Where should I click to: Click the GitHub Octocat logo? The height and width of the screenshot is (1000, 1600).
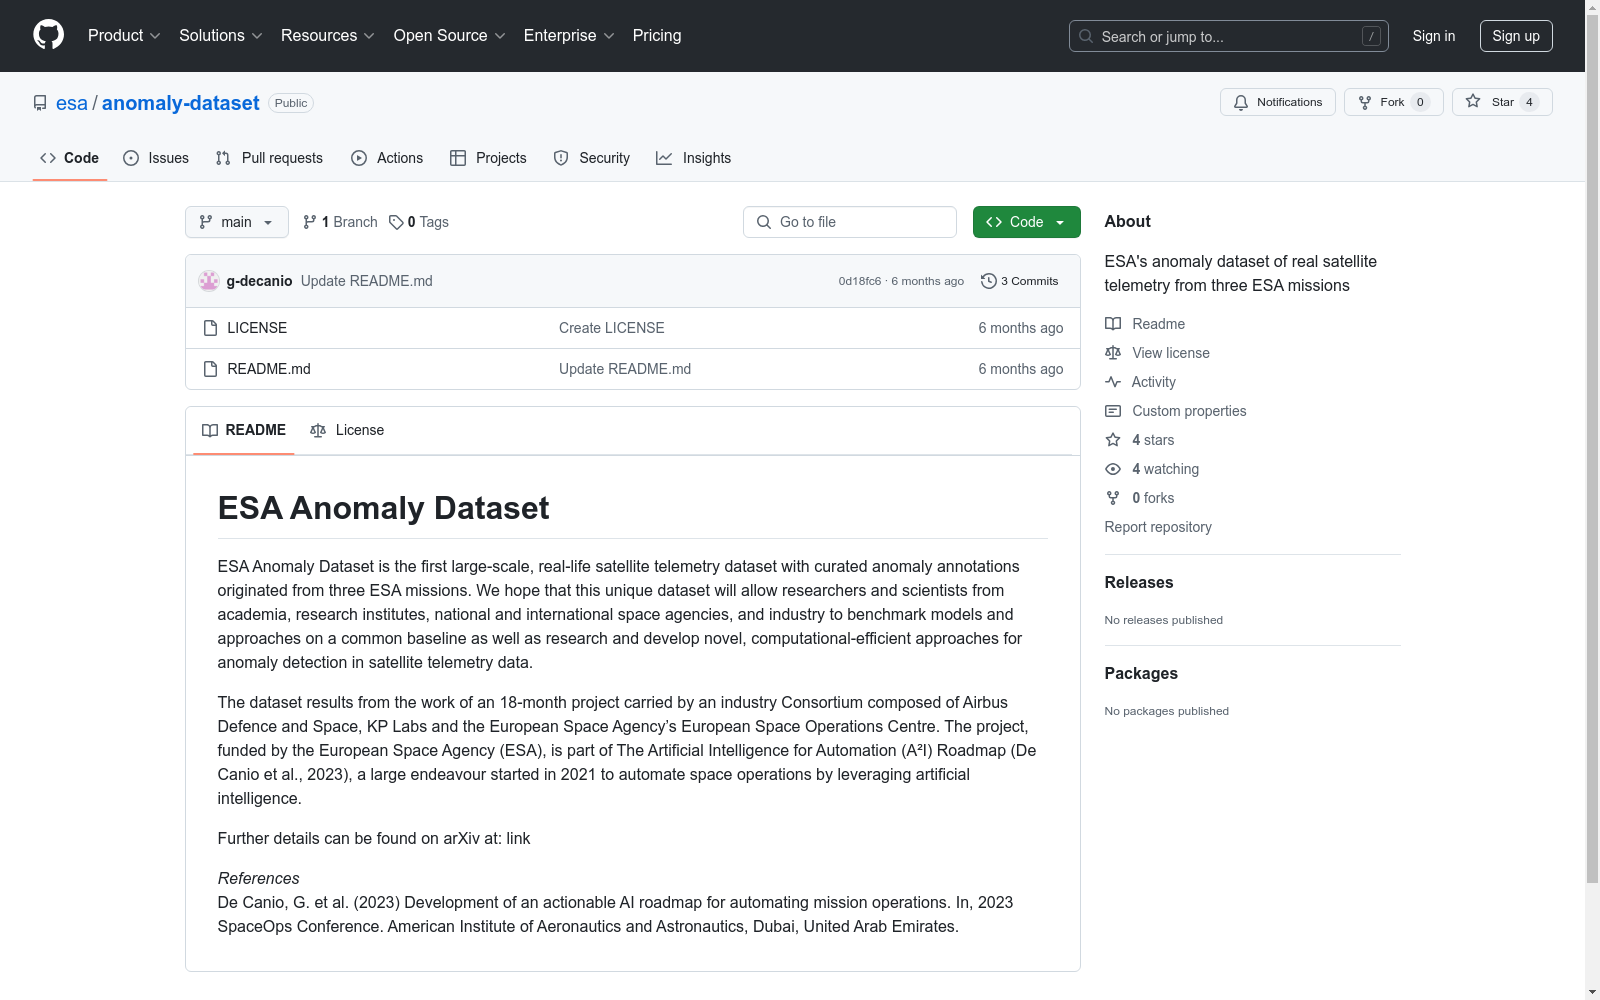pyautogui.click(x=48, y=35)
